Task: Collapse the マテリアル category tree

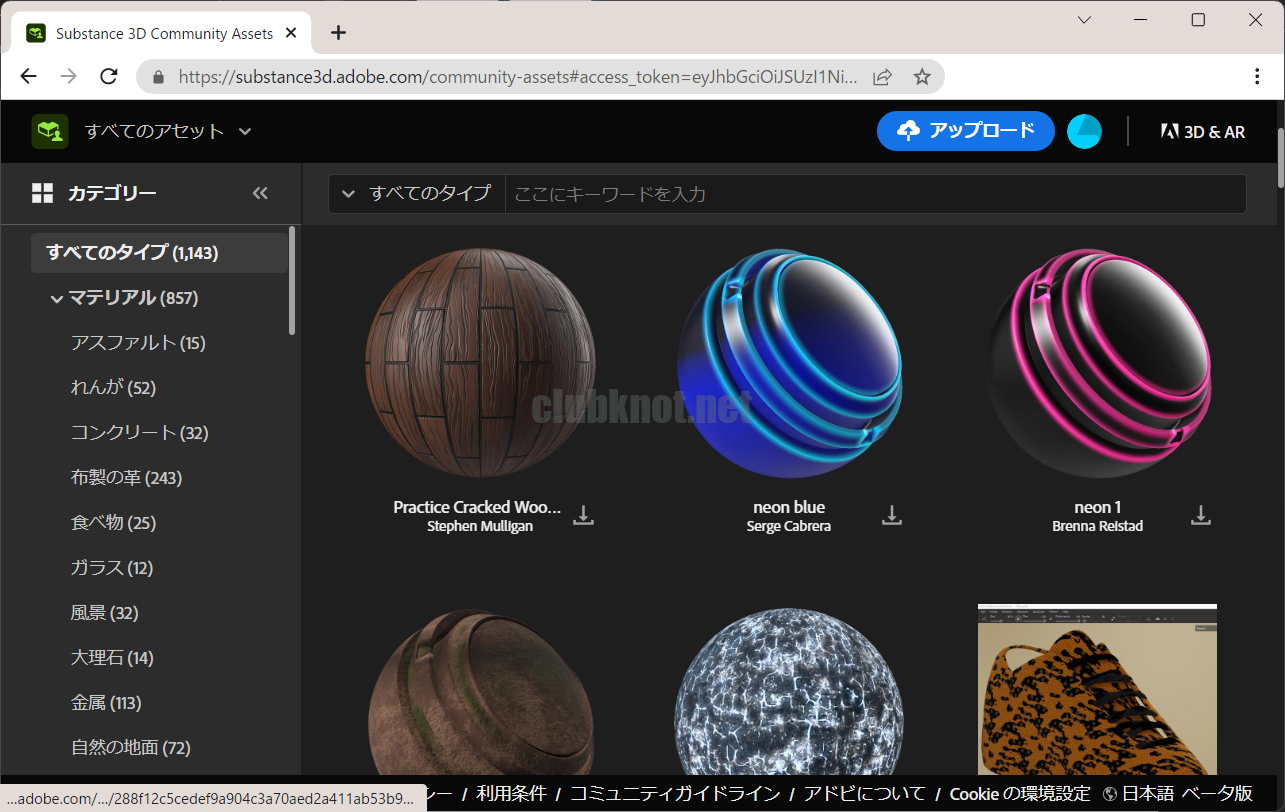Action: 57,298
